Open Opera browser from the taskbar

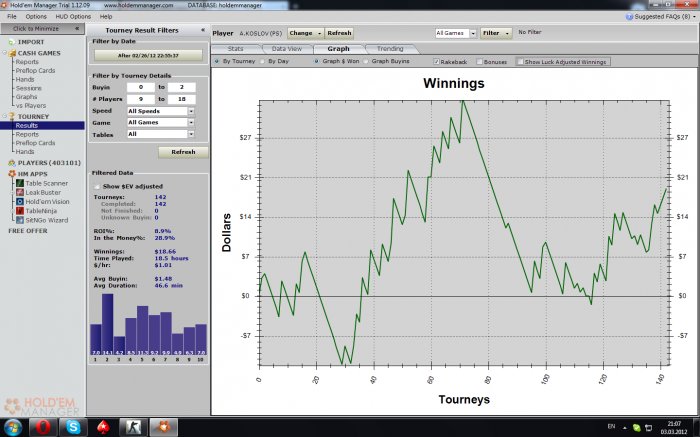pyautogui.click(x=43, y=427)
